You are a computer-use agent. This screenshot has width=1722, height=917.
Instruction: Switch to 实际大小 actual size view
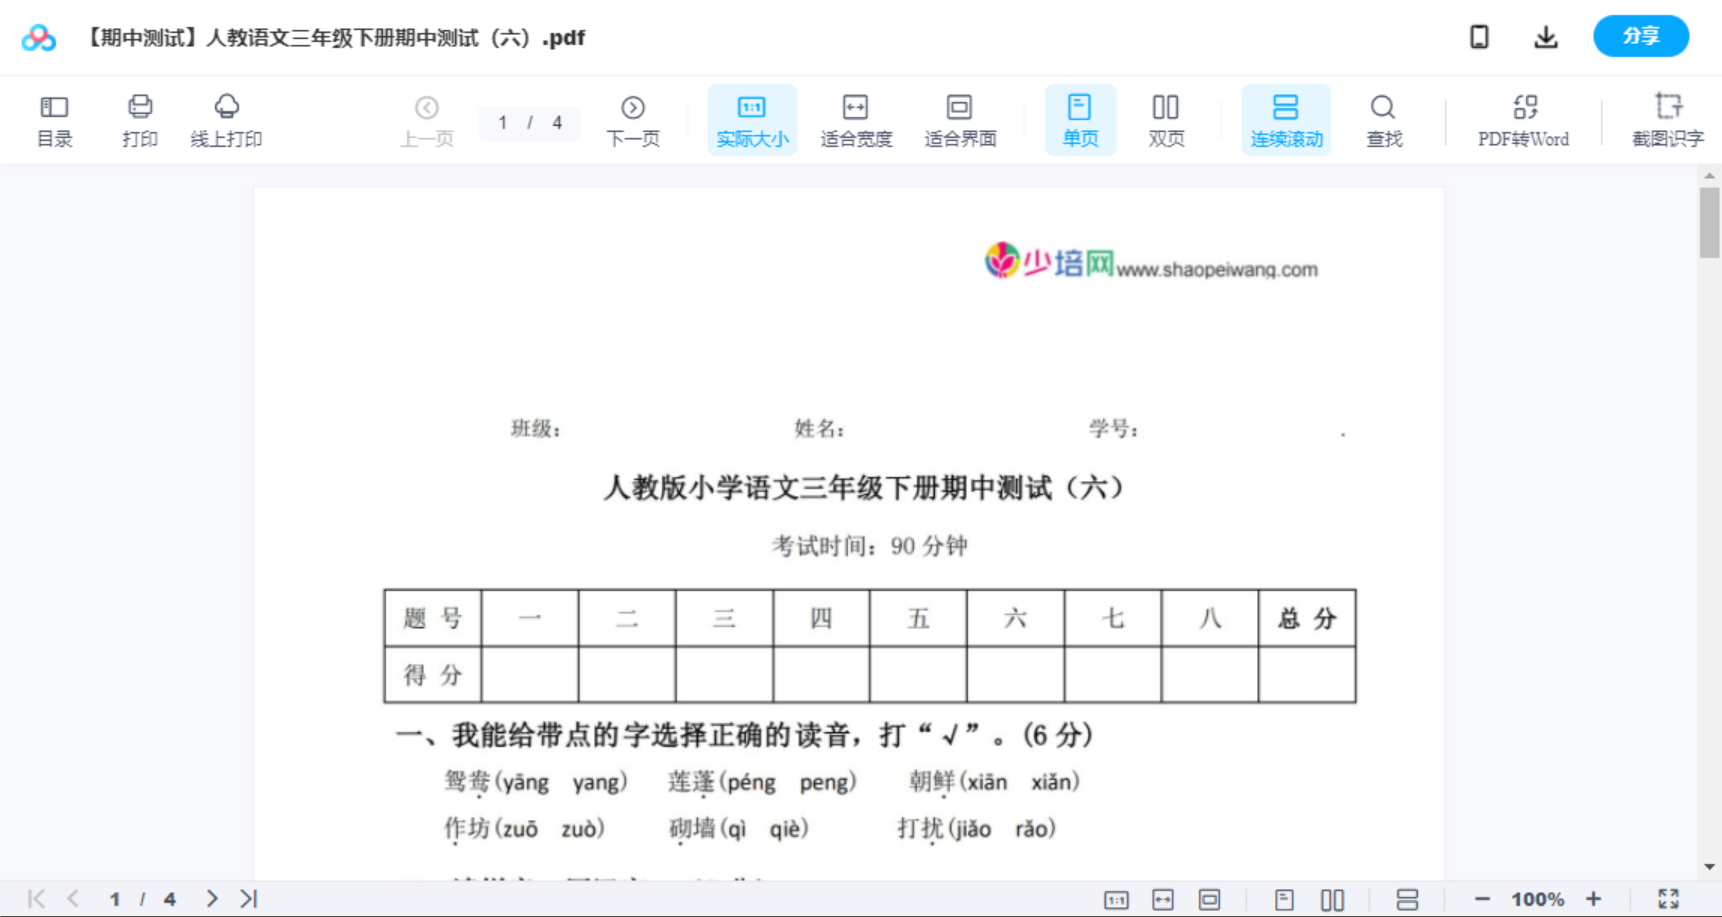(751, 119)
